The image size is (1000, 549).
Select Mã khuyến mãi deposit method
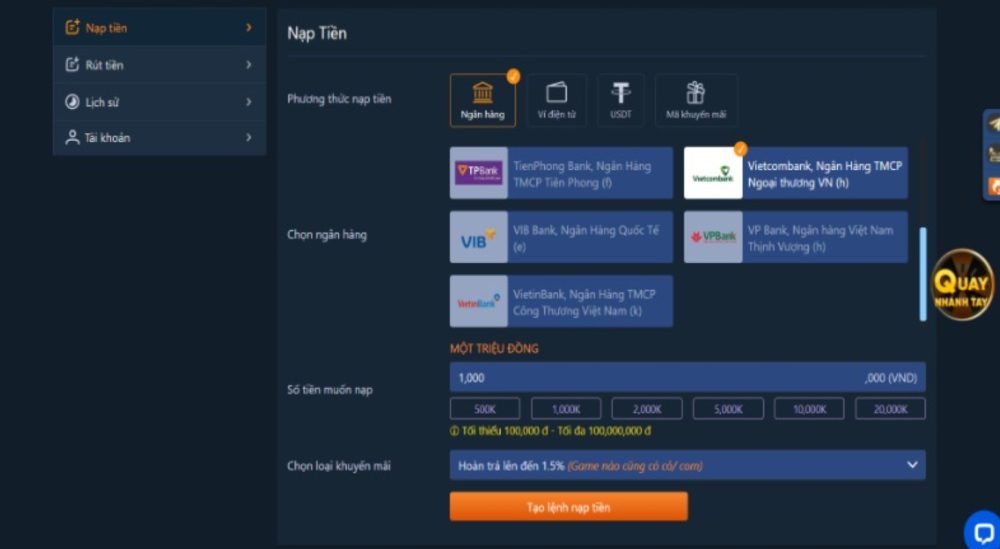click(696, 100)
